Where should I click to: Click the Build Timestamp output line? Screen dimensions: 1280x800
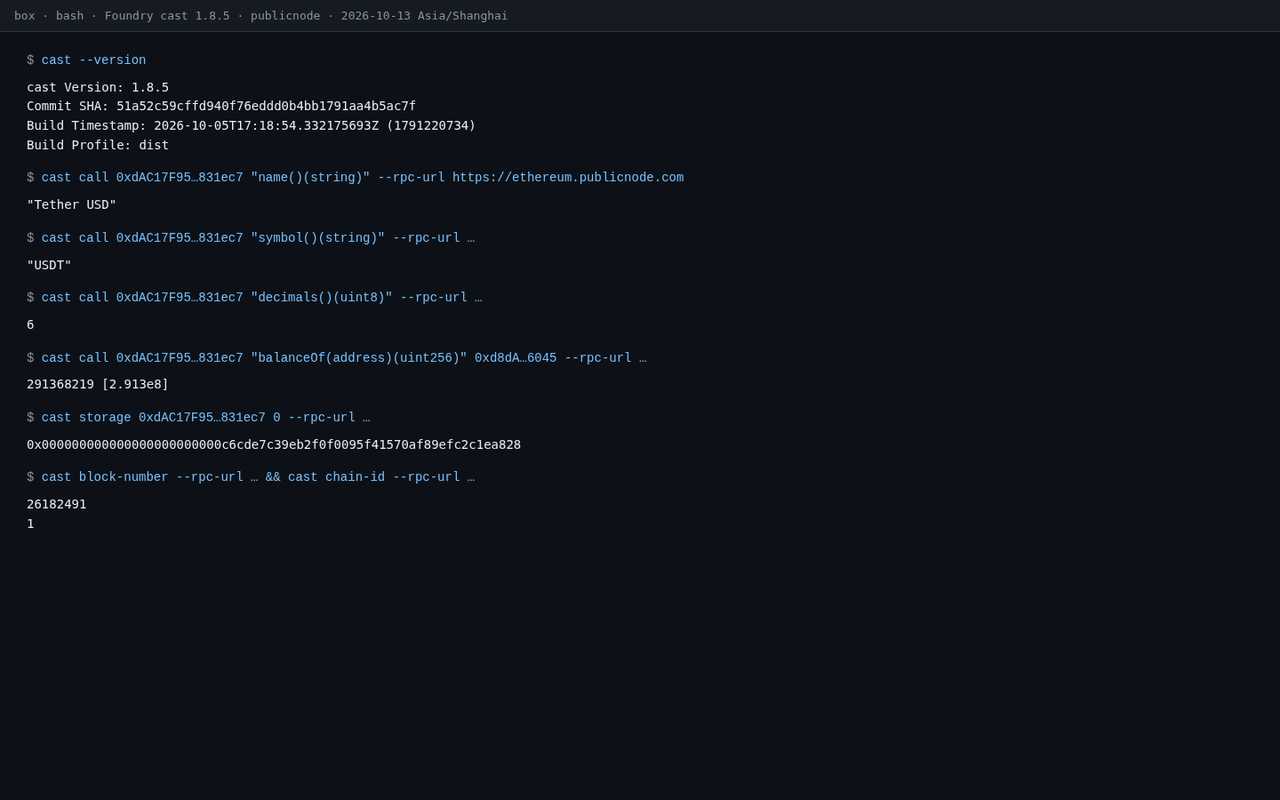pyautogui.click(x=251, y=126)
